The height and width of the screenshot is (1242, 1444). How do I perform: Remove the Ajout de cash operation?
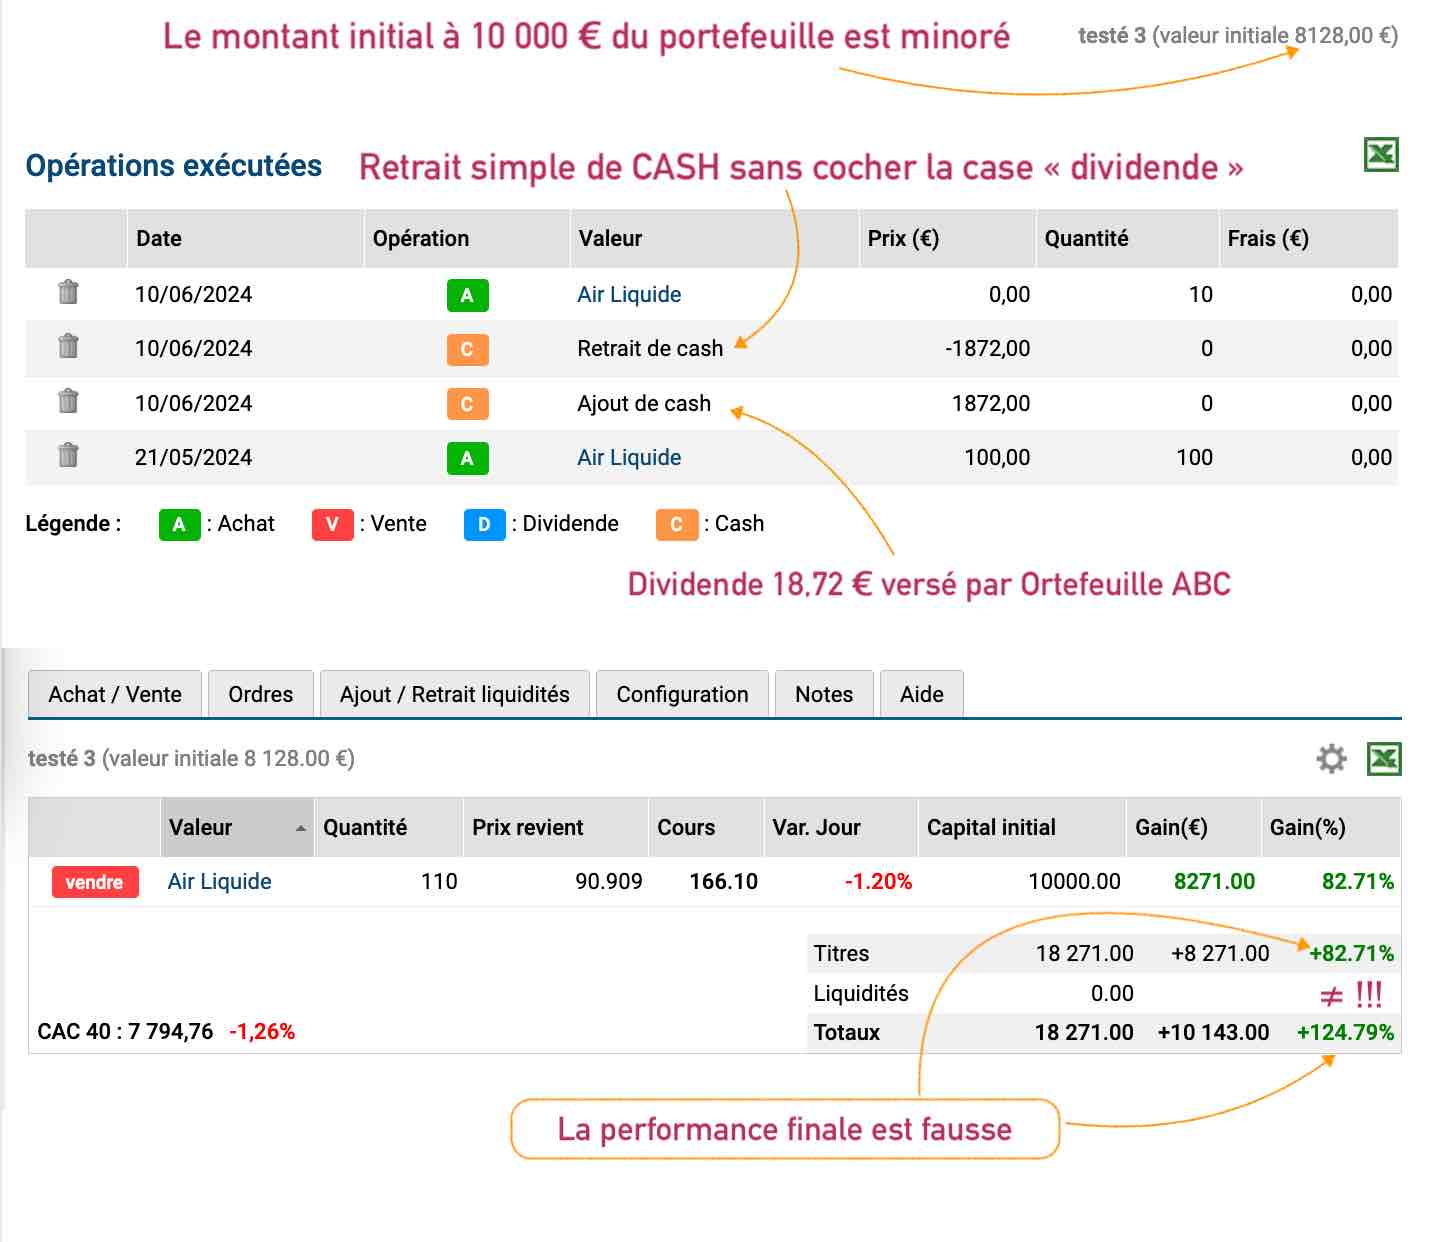[x=68, y=401]
